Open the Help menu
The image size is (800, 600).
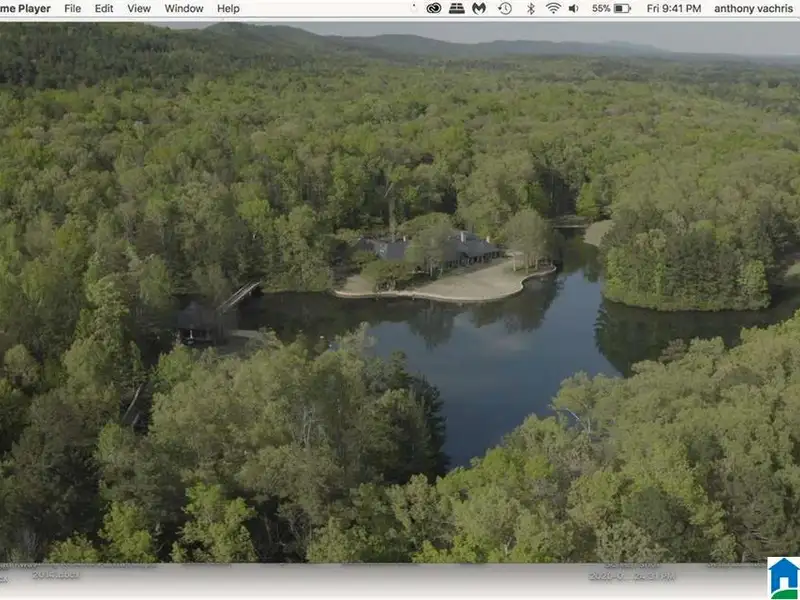tap(228, 8)
